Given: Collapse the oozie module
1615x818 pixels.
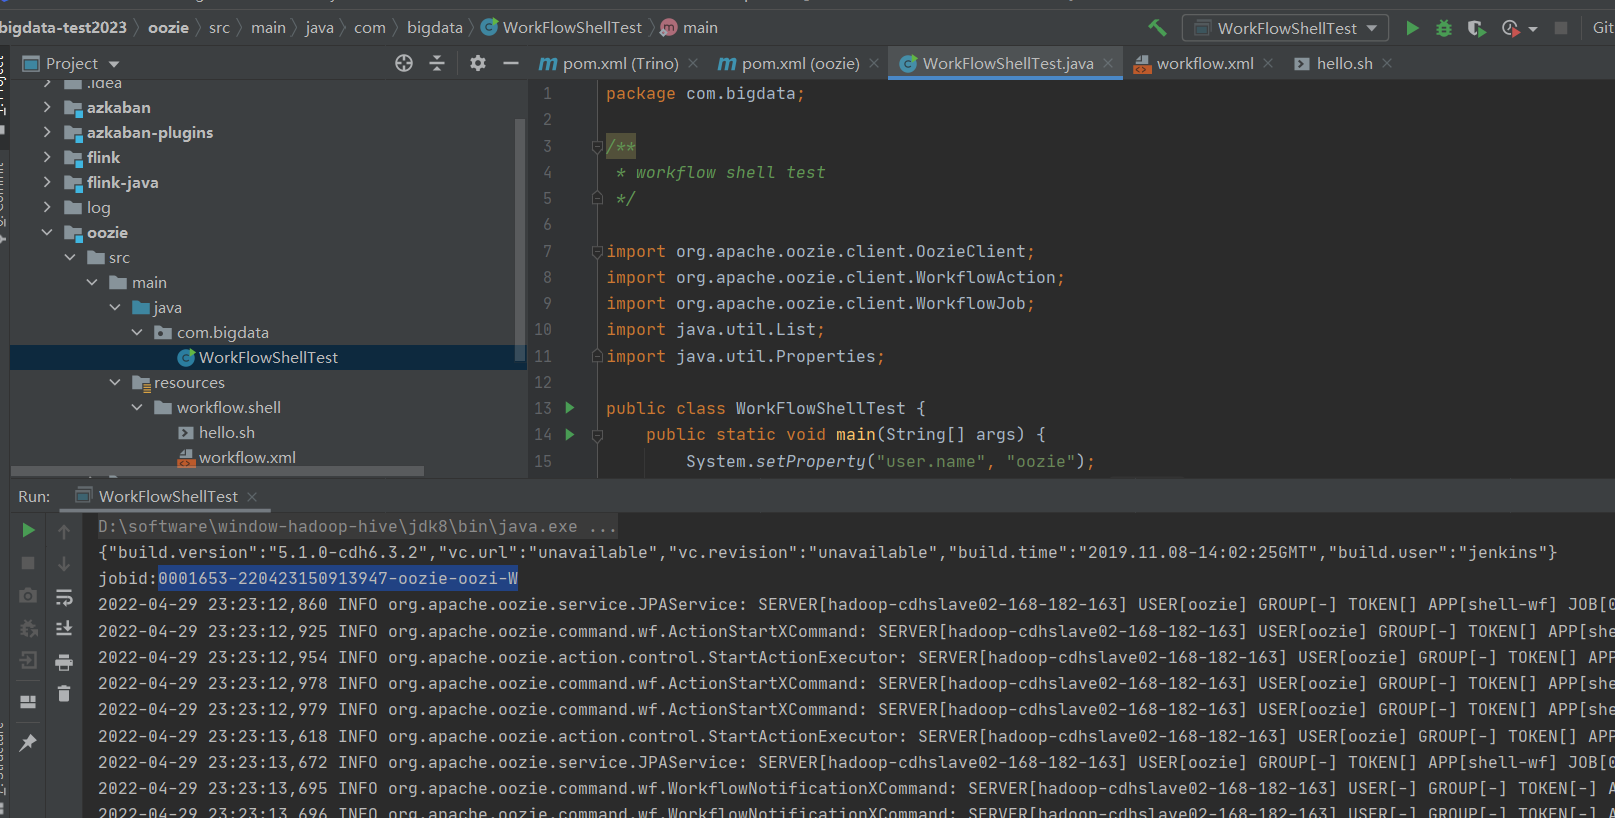Looking at the screenshot, I should point(47,232).
